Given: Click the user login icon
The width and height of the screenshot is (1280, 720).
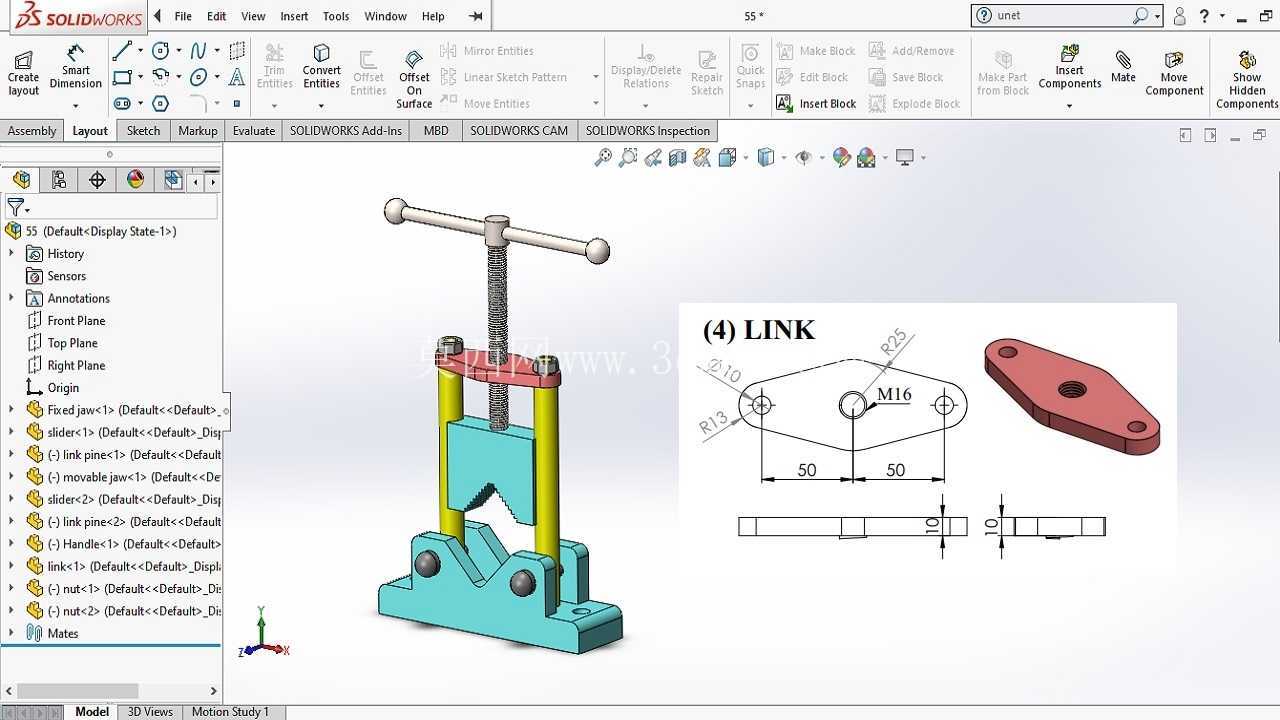Looking at the screenshot, I should tap(1180, 16).
